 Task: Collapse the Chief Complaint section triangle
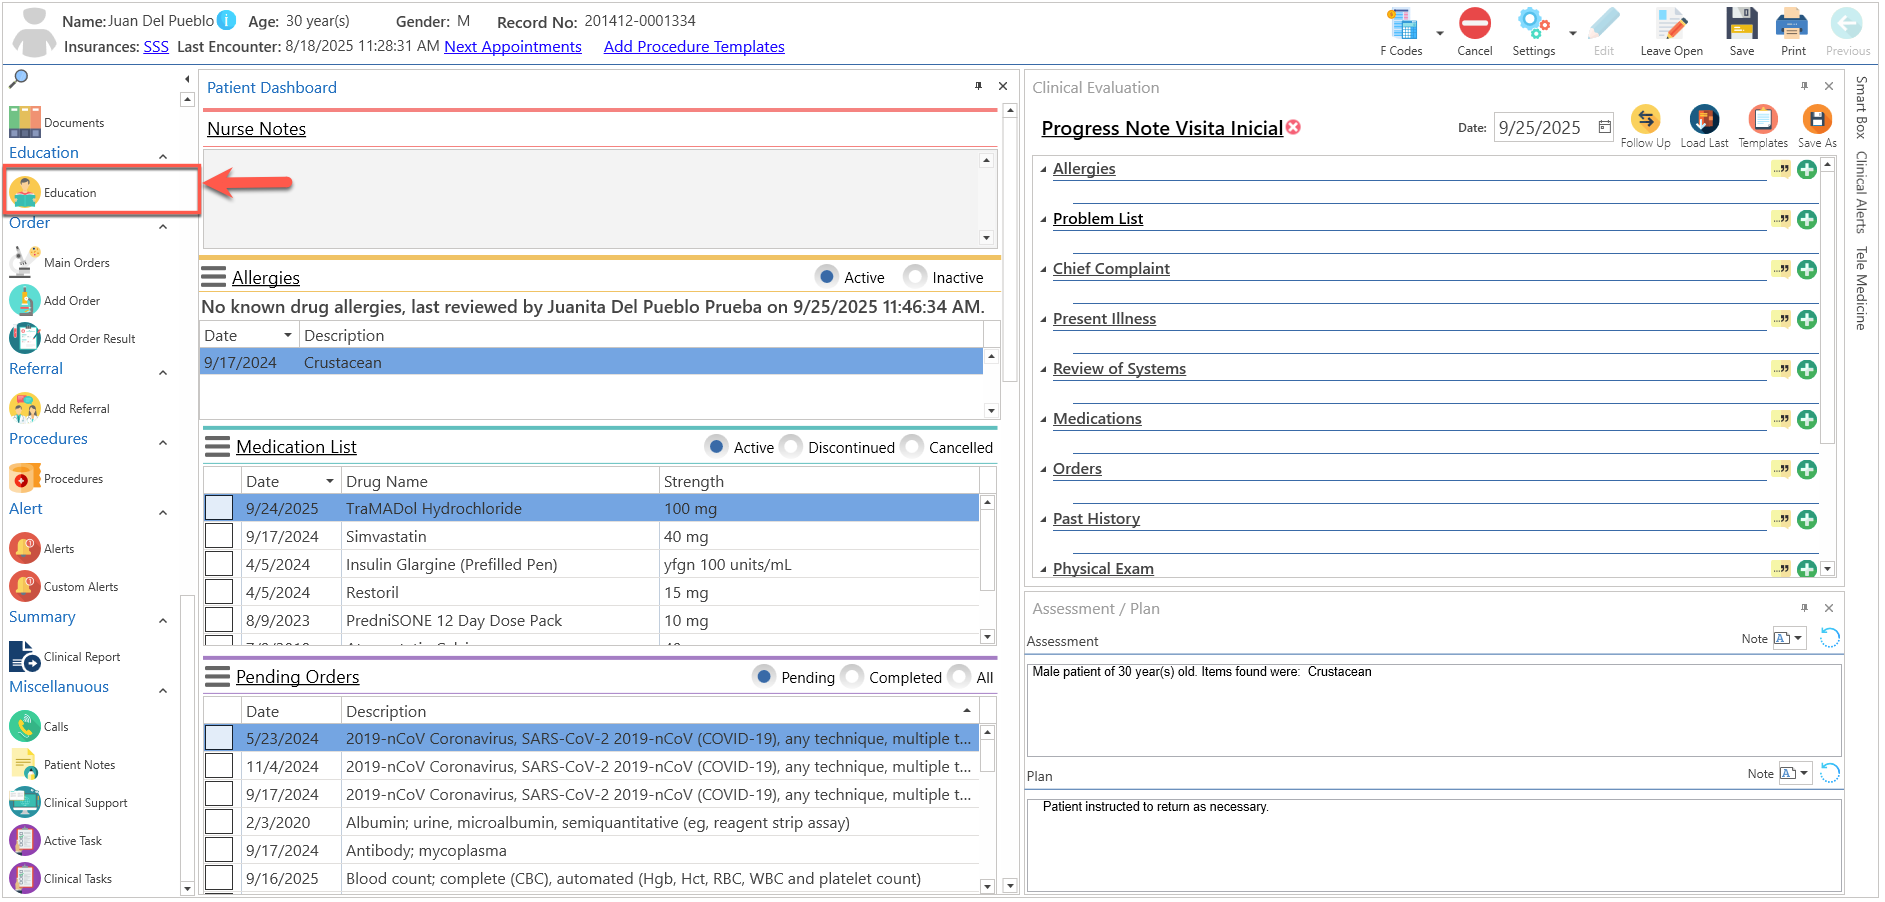[1043, 269]
